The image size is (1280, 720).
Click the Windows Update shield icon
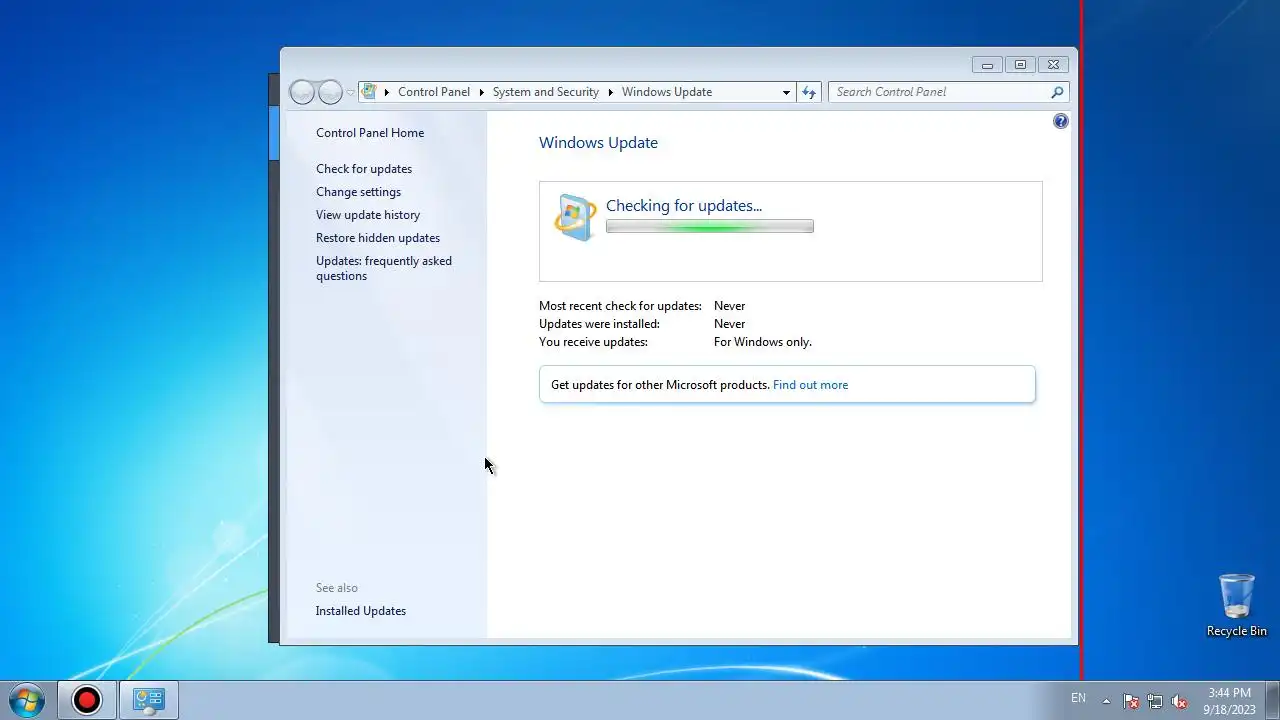pos(575,217)
